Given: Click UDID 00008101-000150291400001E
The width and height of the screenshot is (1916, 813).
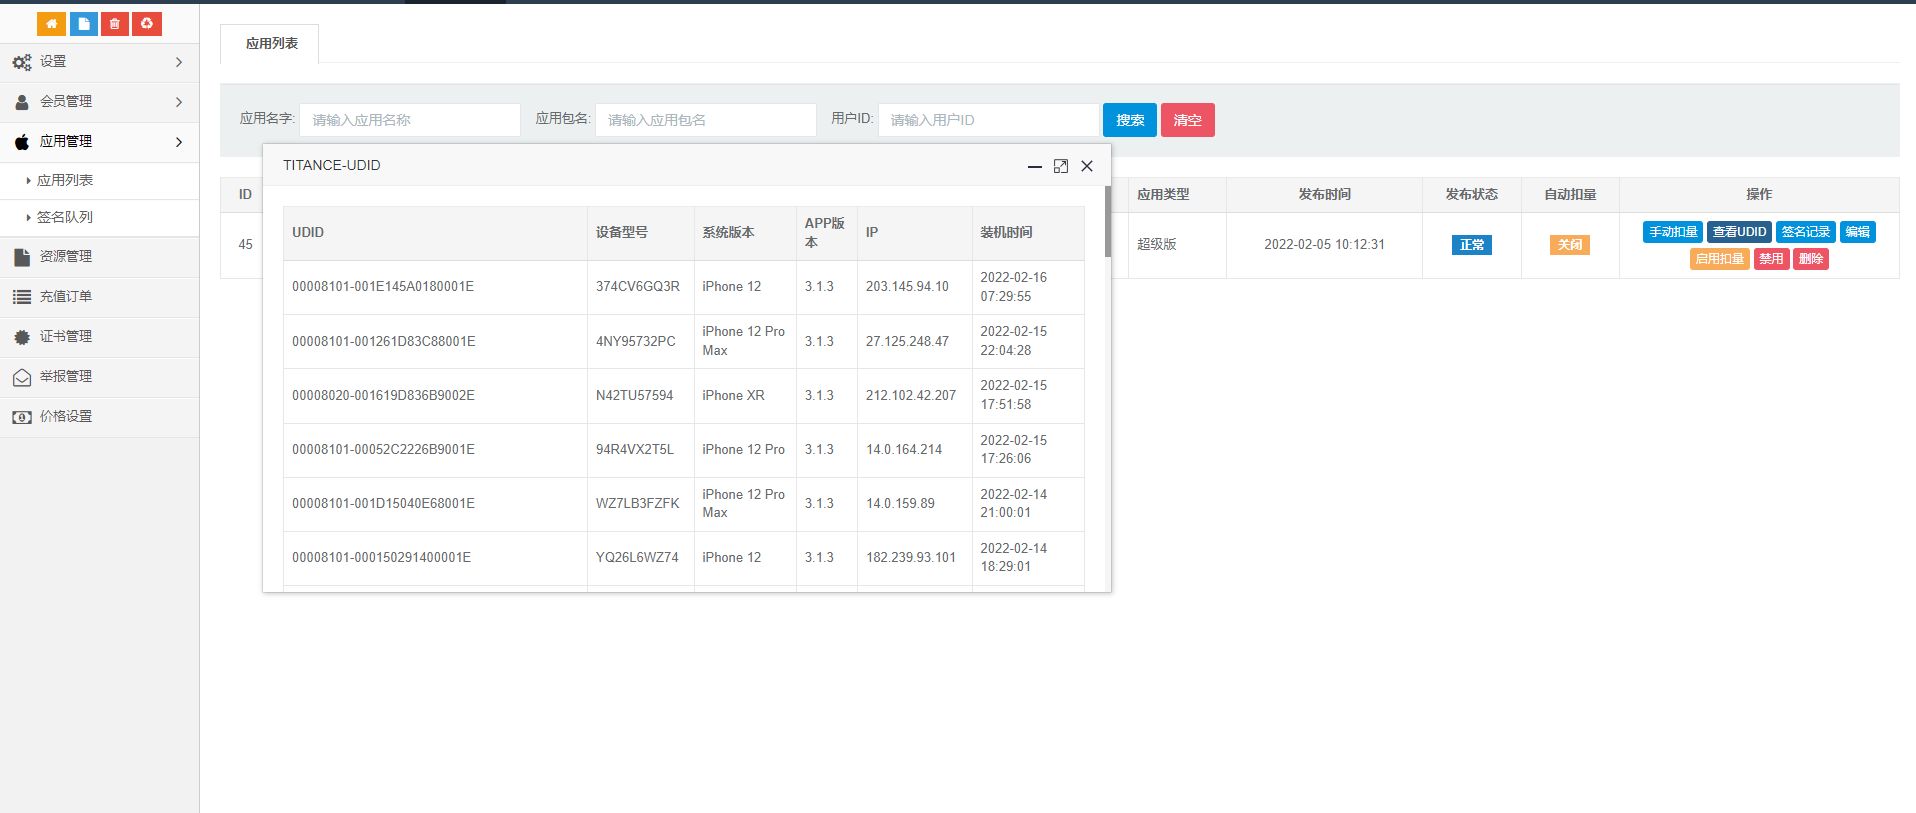Looking at the screenshot, I should (x=381, y=558).
